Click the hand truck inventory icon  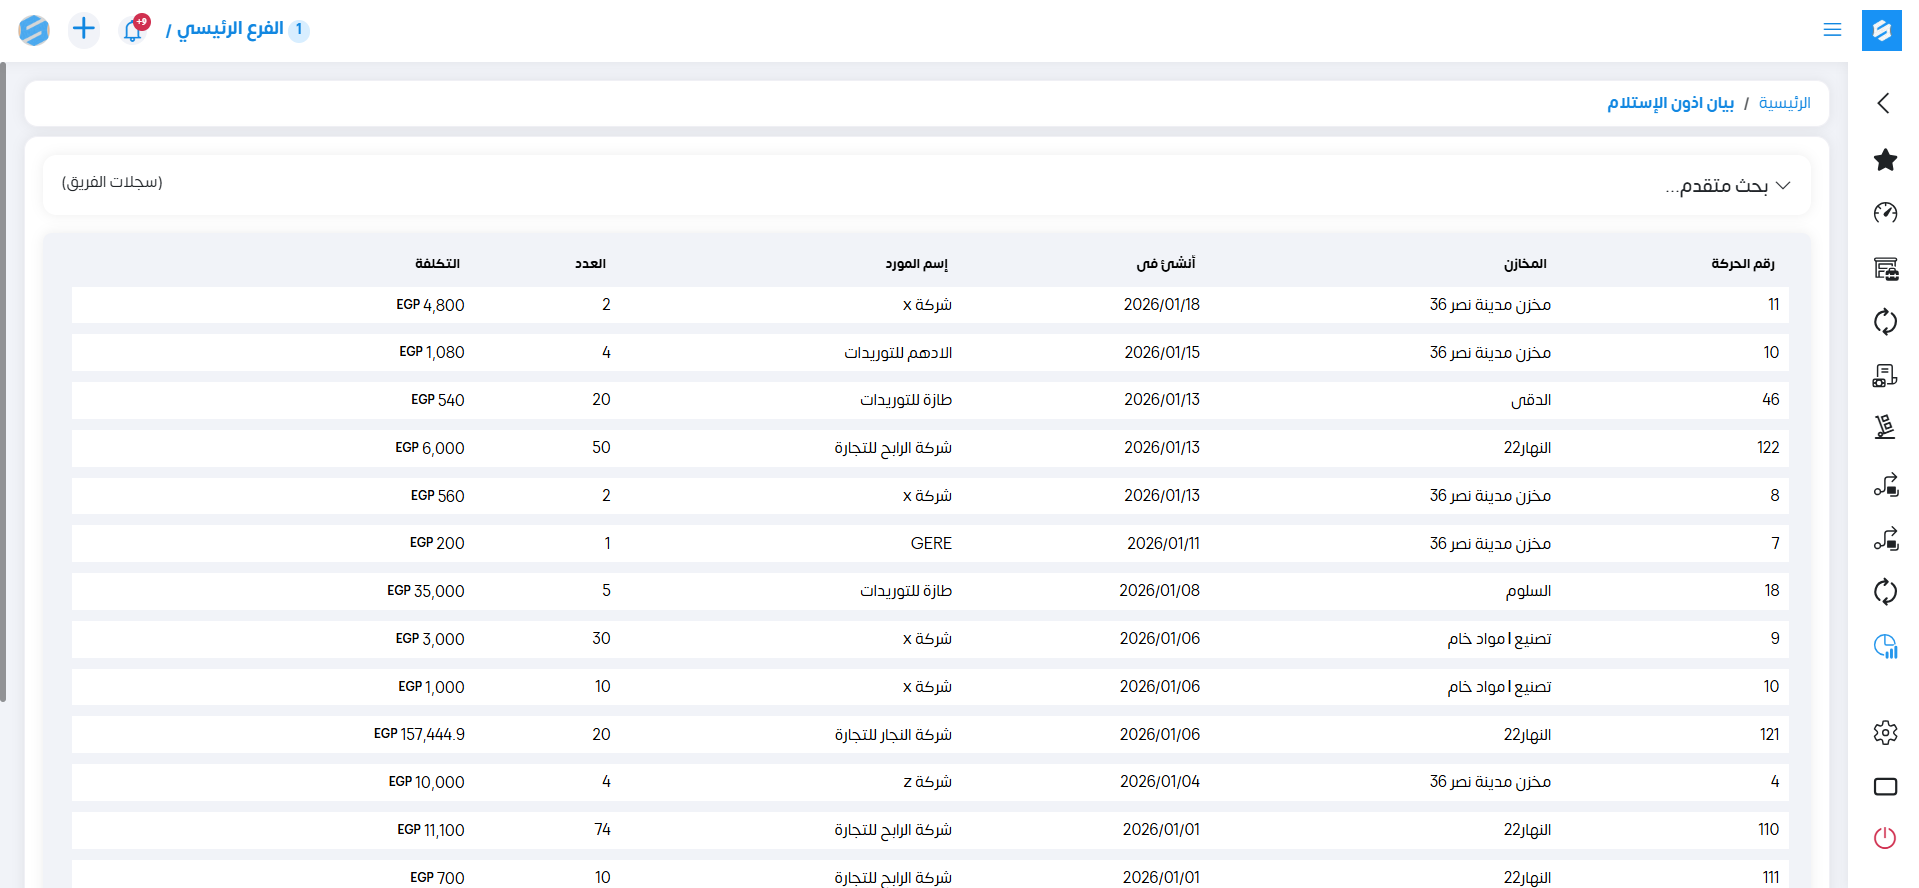[x=1885, y=428]
